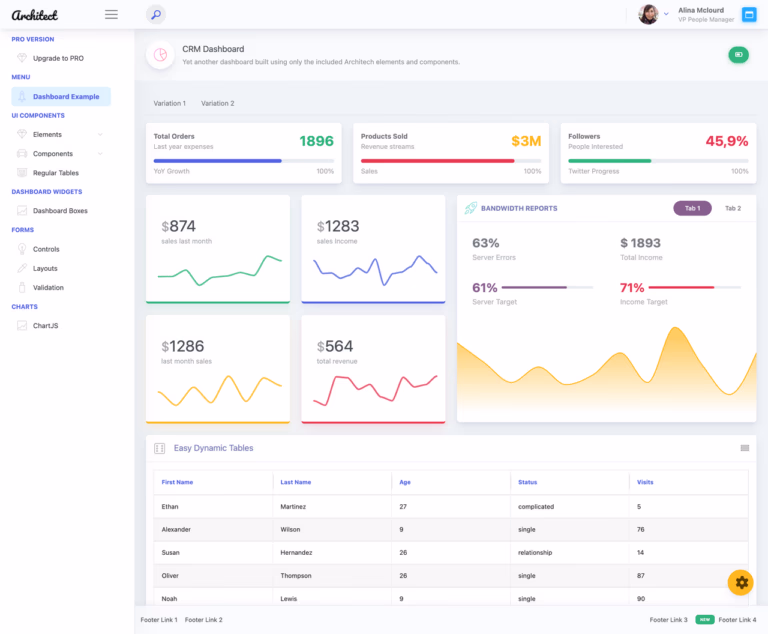The width and height of the screenshot is (768, 634).
Task: Select Tab 2 in Bandwidth Reports
Action: (x=733, y=208)
